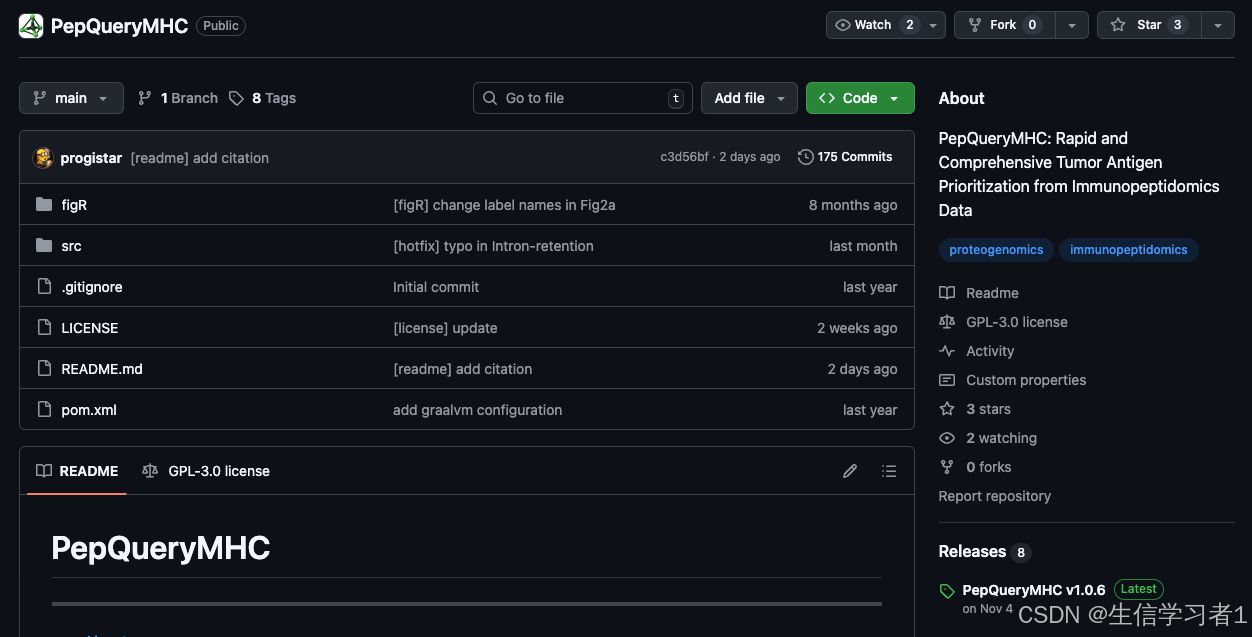Select the proteogenomics topic tag

coord(996,250)
